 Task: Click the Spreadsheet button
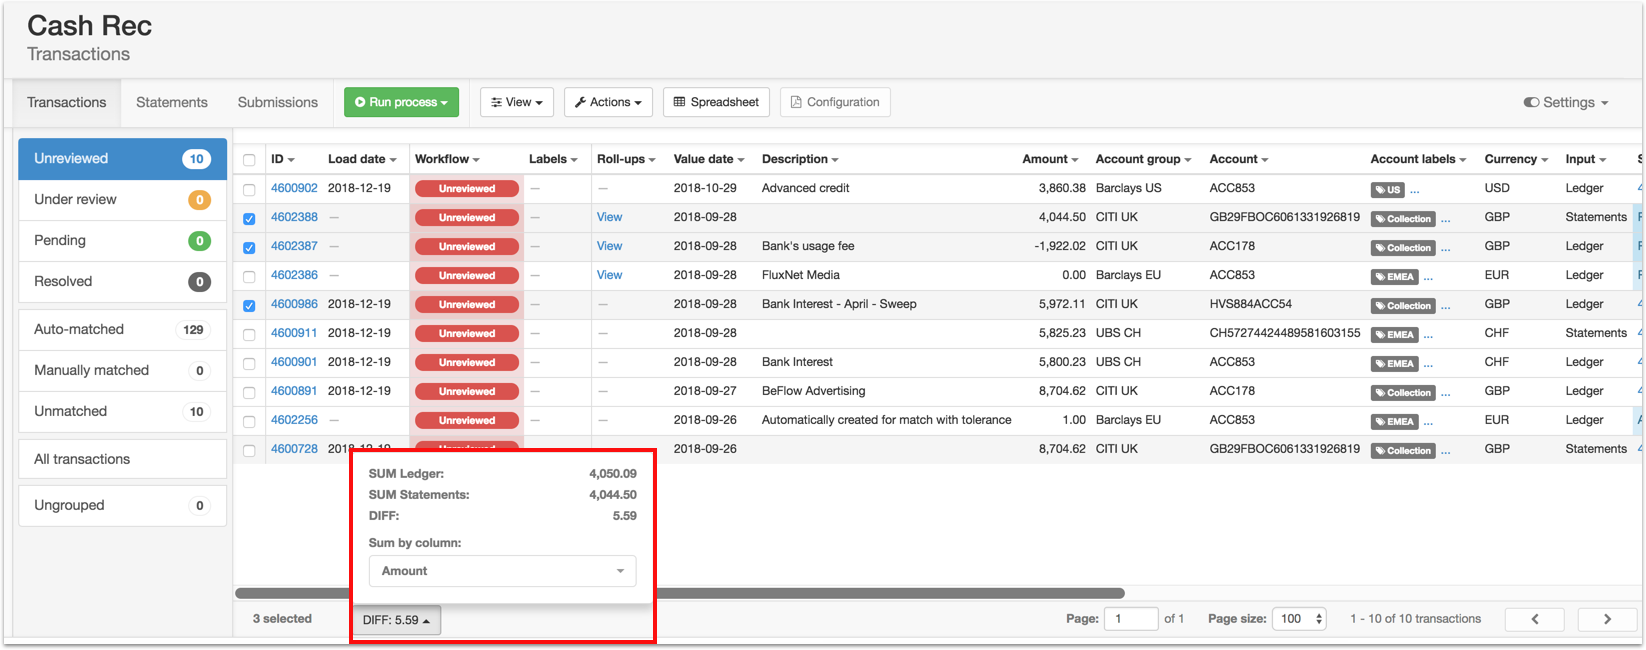click(716, 102)
